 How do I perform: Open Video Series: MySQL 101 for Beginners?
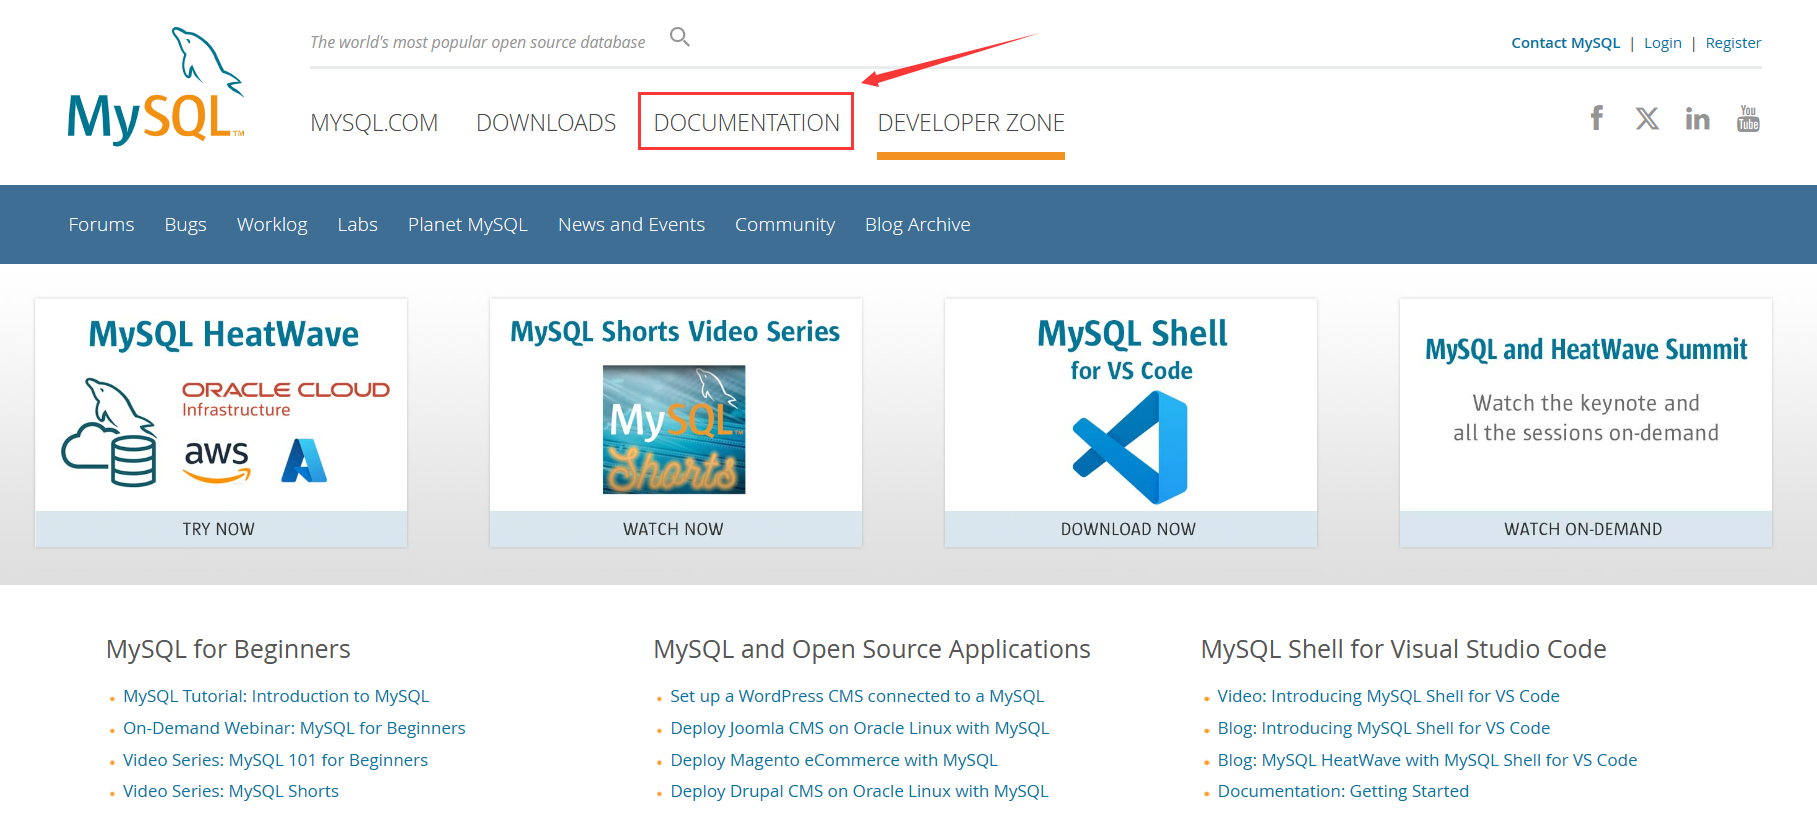pos(275,760)
